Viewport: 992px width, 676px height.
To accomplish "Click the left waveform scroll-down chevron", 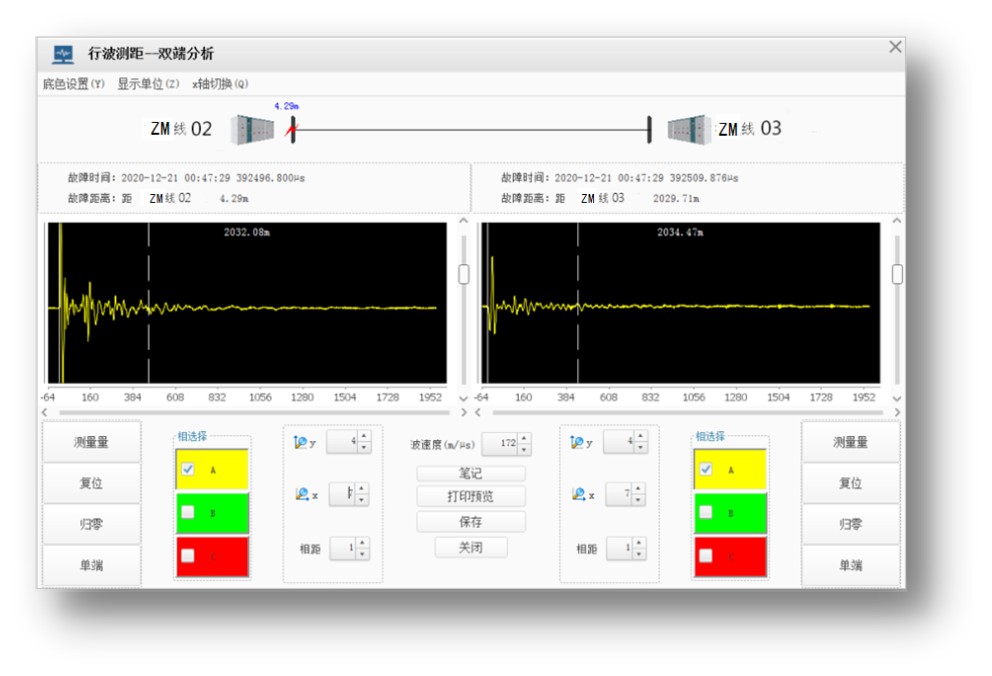I will [x=464, y=398].
